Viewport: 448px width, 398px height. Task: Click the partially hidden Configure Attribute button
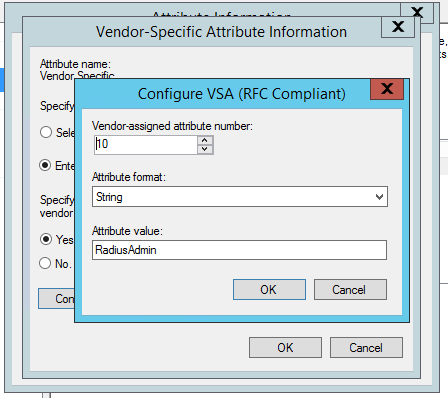pos(56,298)
